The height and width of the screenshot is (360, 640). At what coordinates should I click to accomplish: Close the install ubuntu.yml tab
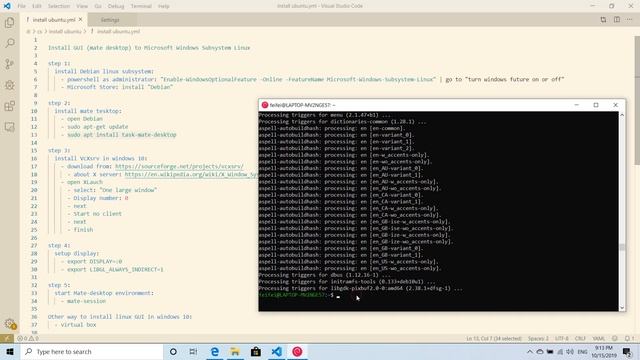click(80, 20)
